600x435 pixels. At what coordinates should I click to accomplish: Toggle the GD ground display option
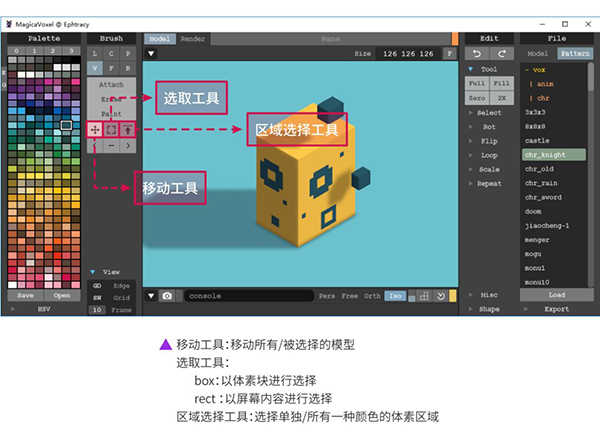click(x=97, y=286)
